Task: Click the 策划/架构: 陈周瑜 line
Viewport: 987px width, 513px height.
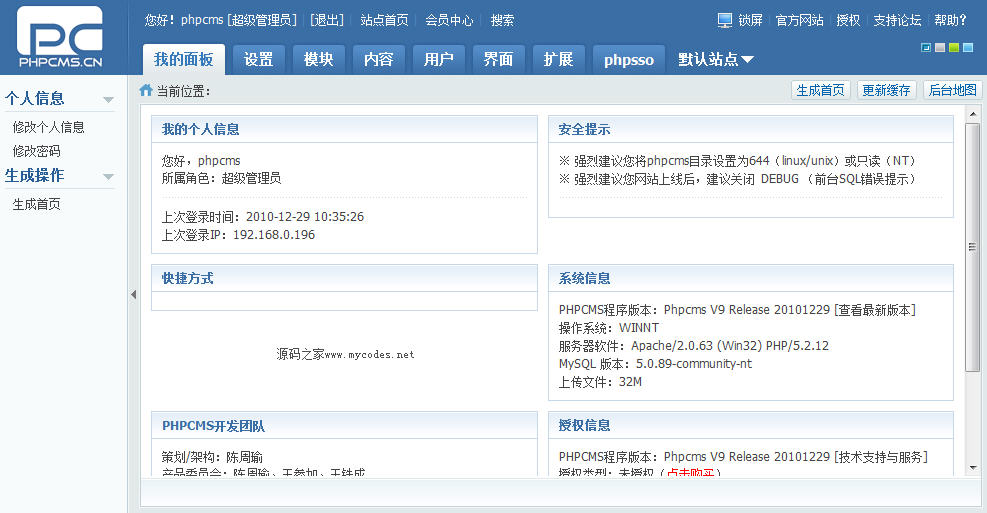Action: pyautogui.click(x=212, y=457)
